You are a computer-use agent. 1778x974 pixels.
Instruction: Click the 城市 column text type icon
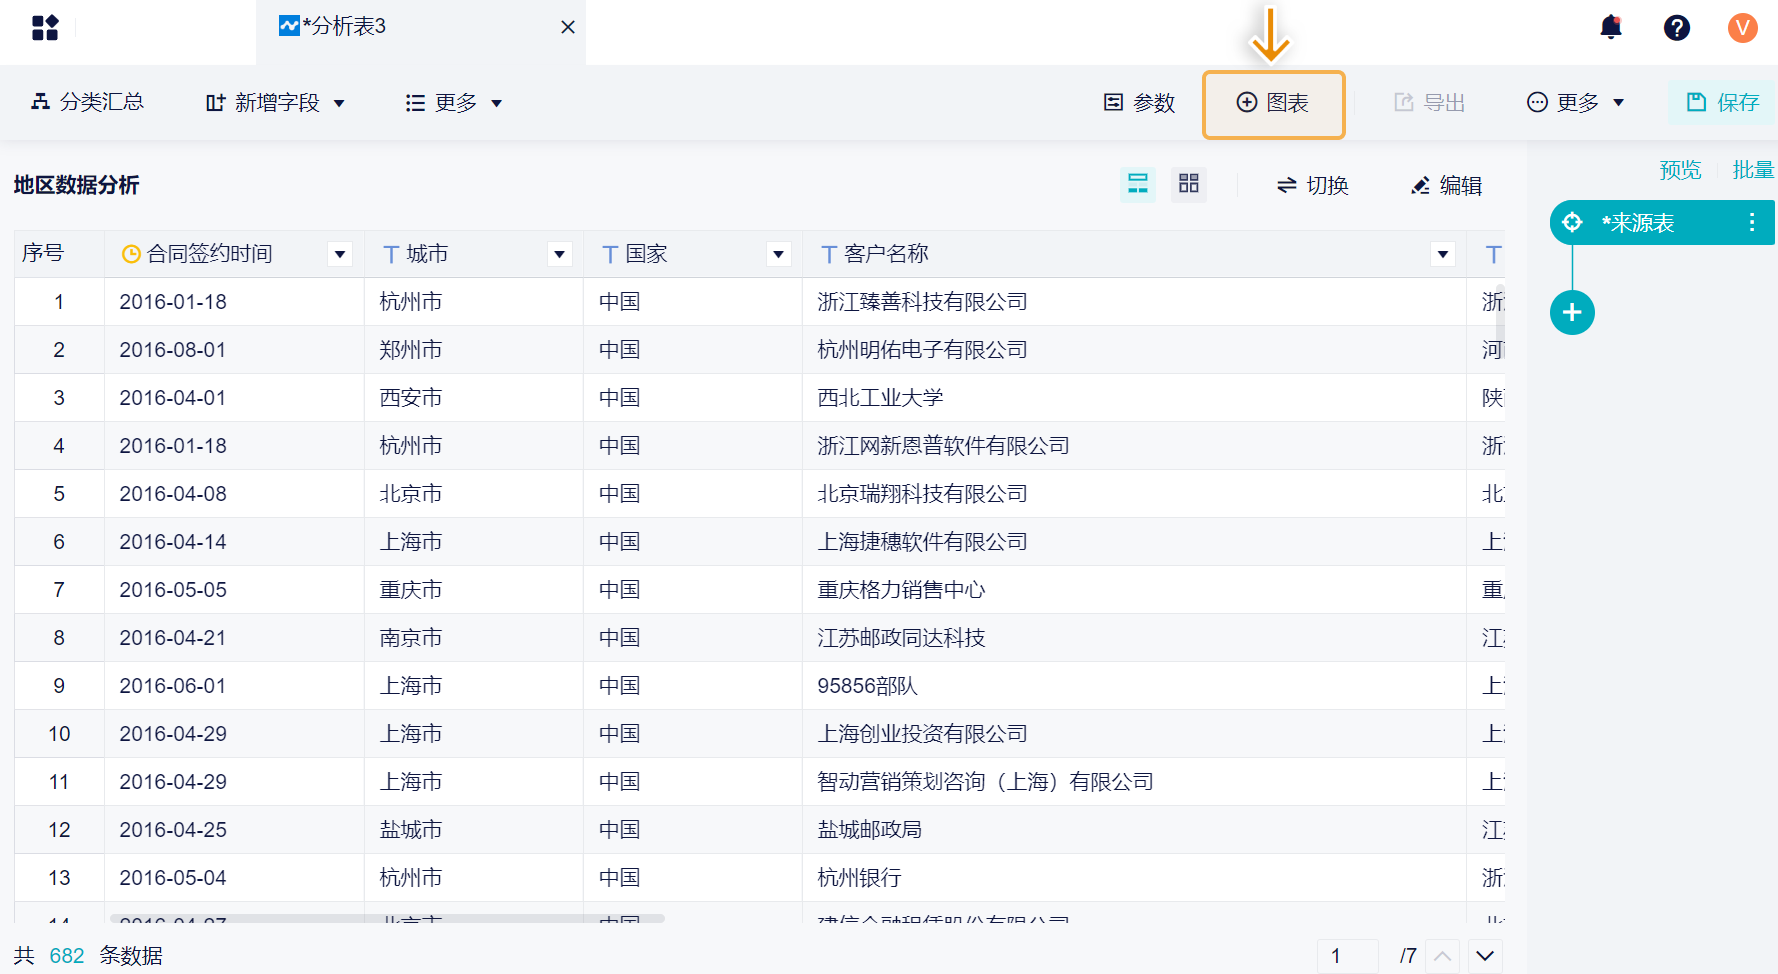(x=391, y=255)
